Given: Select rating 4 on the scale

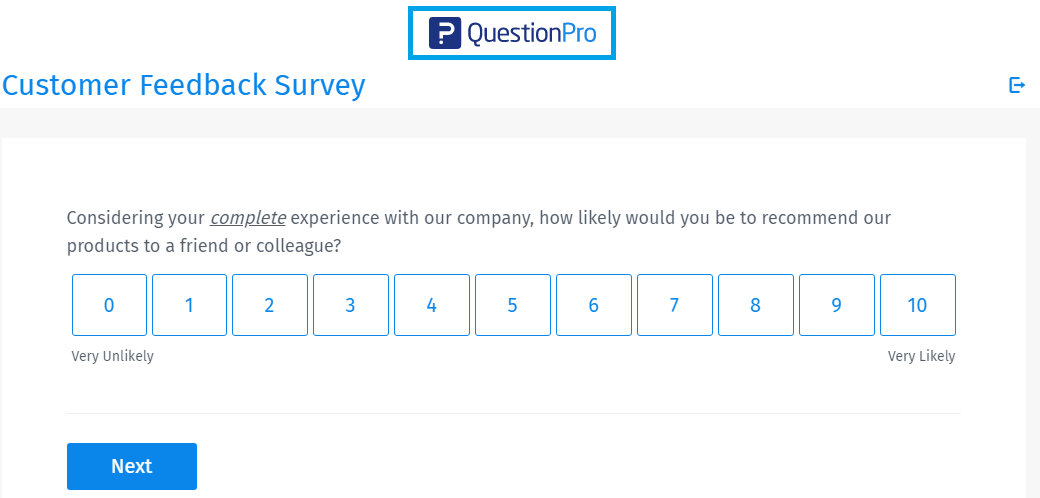Looking at the screenshot, I should click(432, 305).
